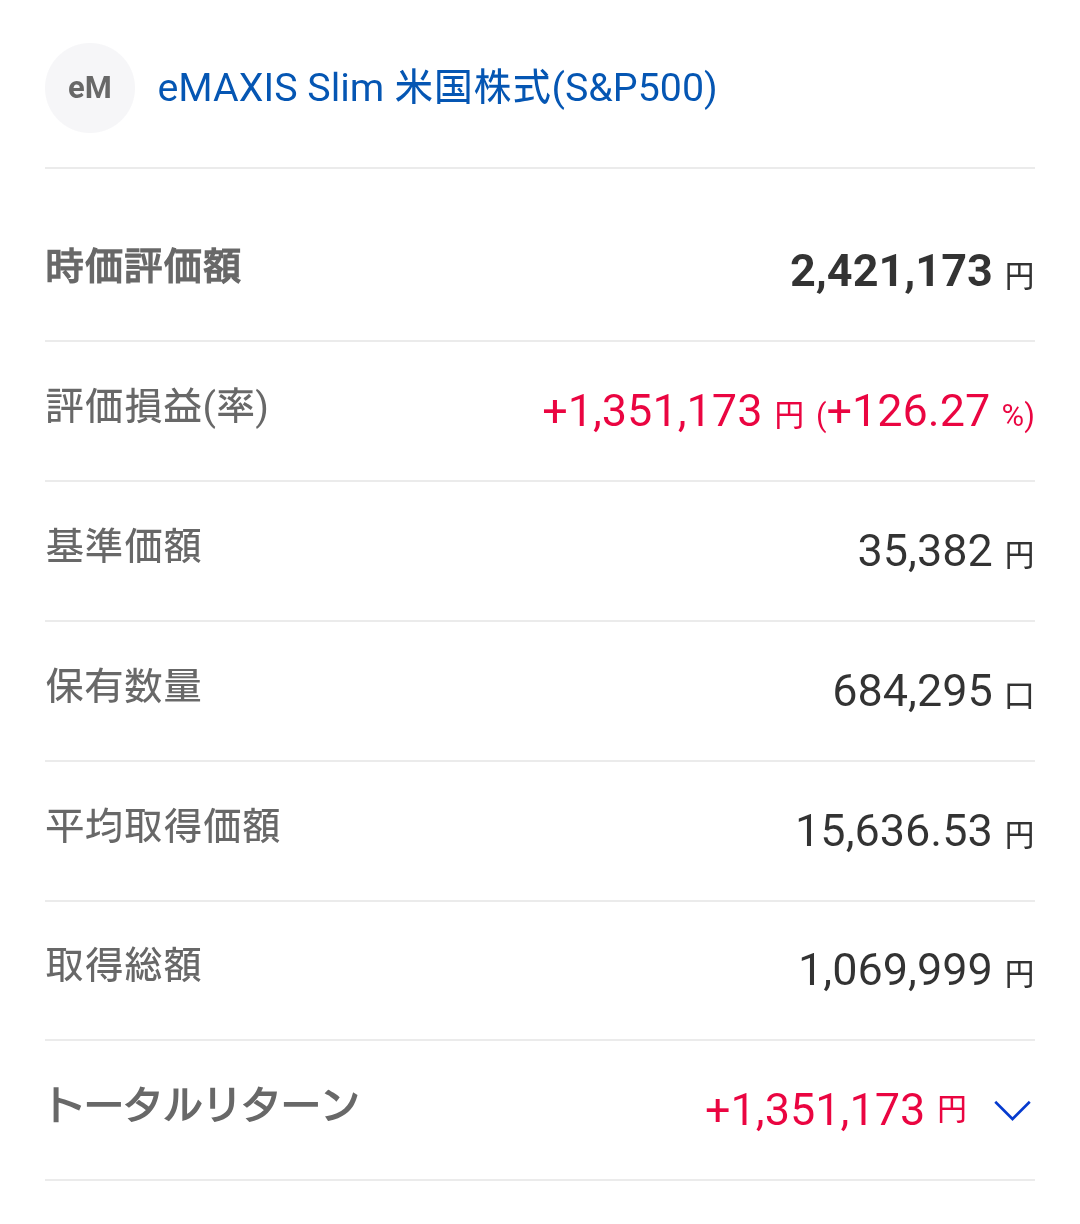Select the 684,295 口 holdings quantity
The image size is (1080, 1224).
(932, 692)
